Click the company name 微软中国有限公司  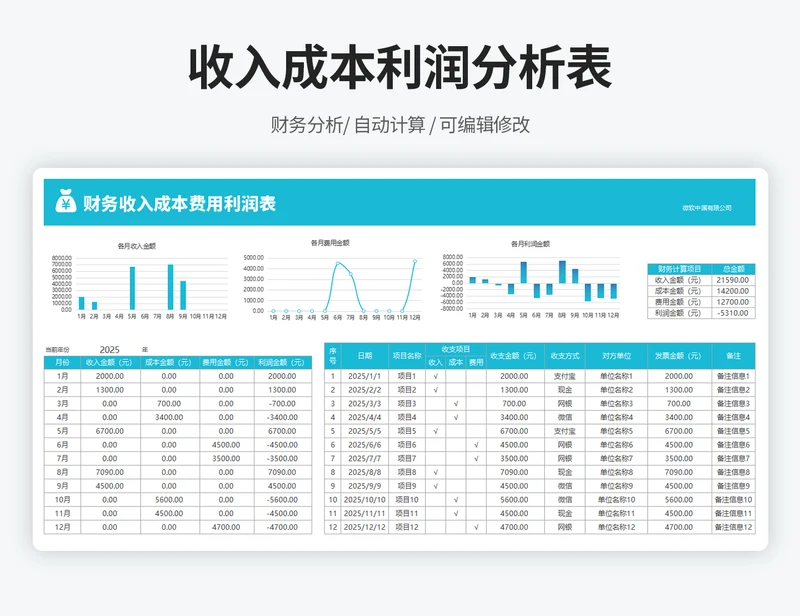tap(707, 208)
